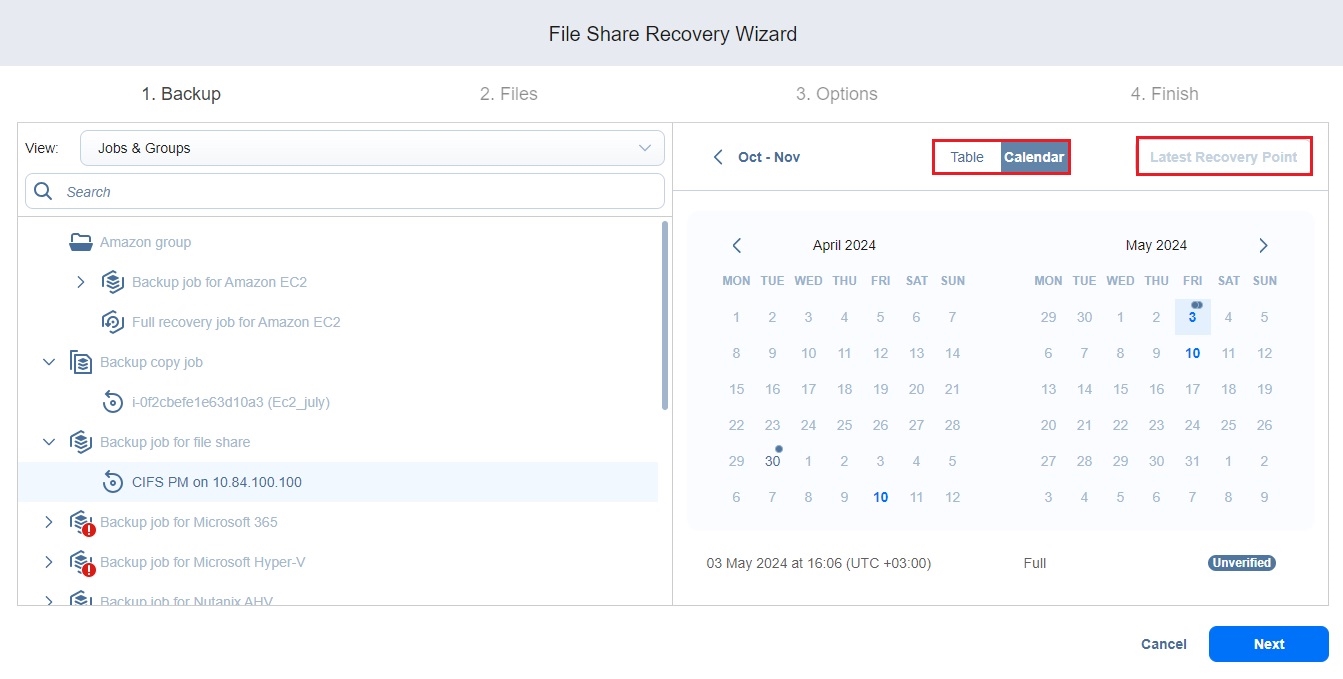Click the Ec2_july recovery point icon
The height and width of the screenshot is (679, 1343).
coord(113,402)
